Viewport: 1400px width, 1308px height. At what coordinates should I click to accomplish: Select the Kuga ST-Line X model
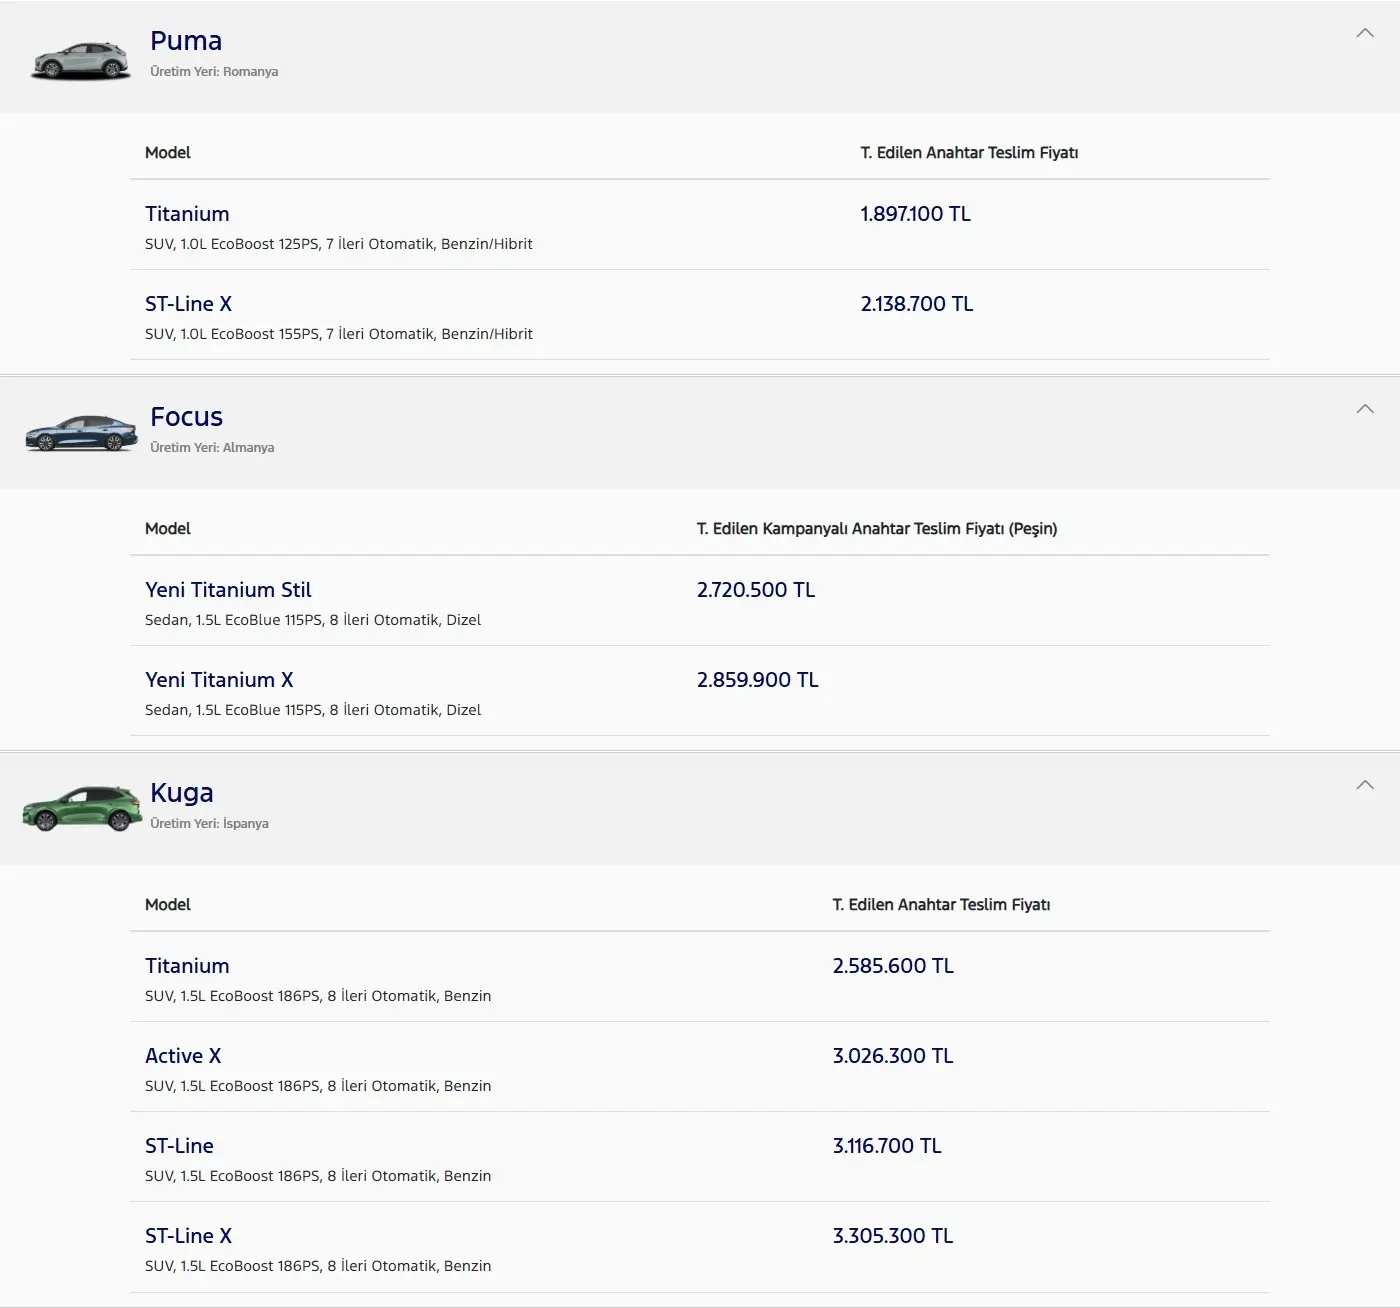188,1236
